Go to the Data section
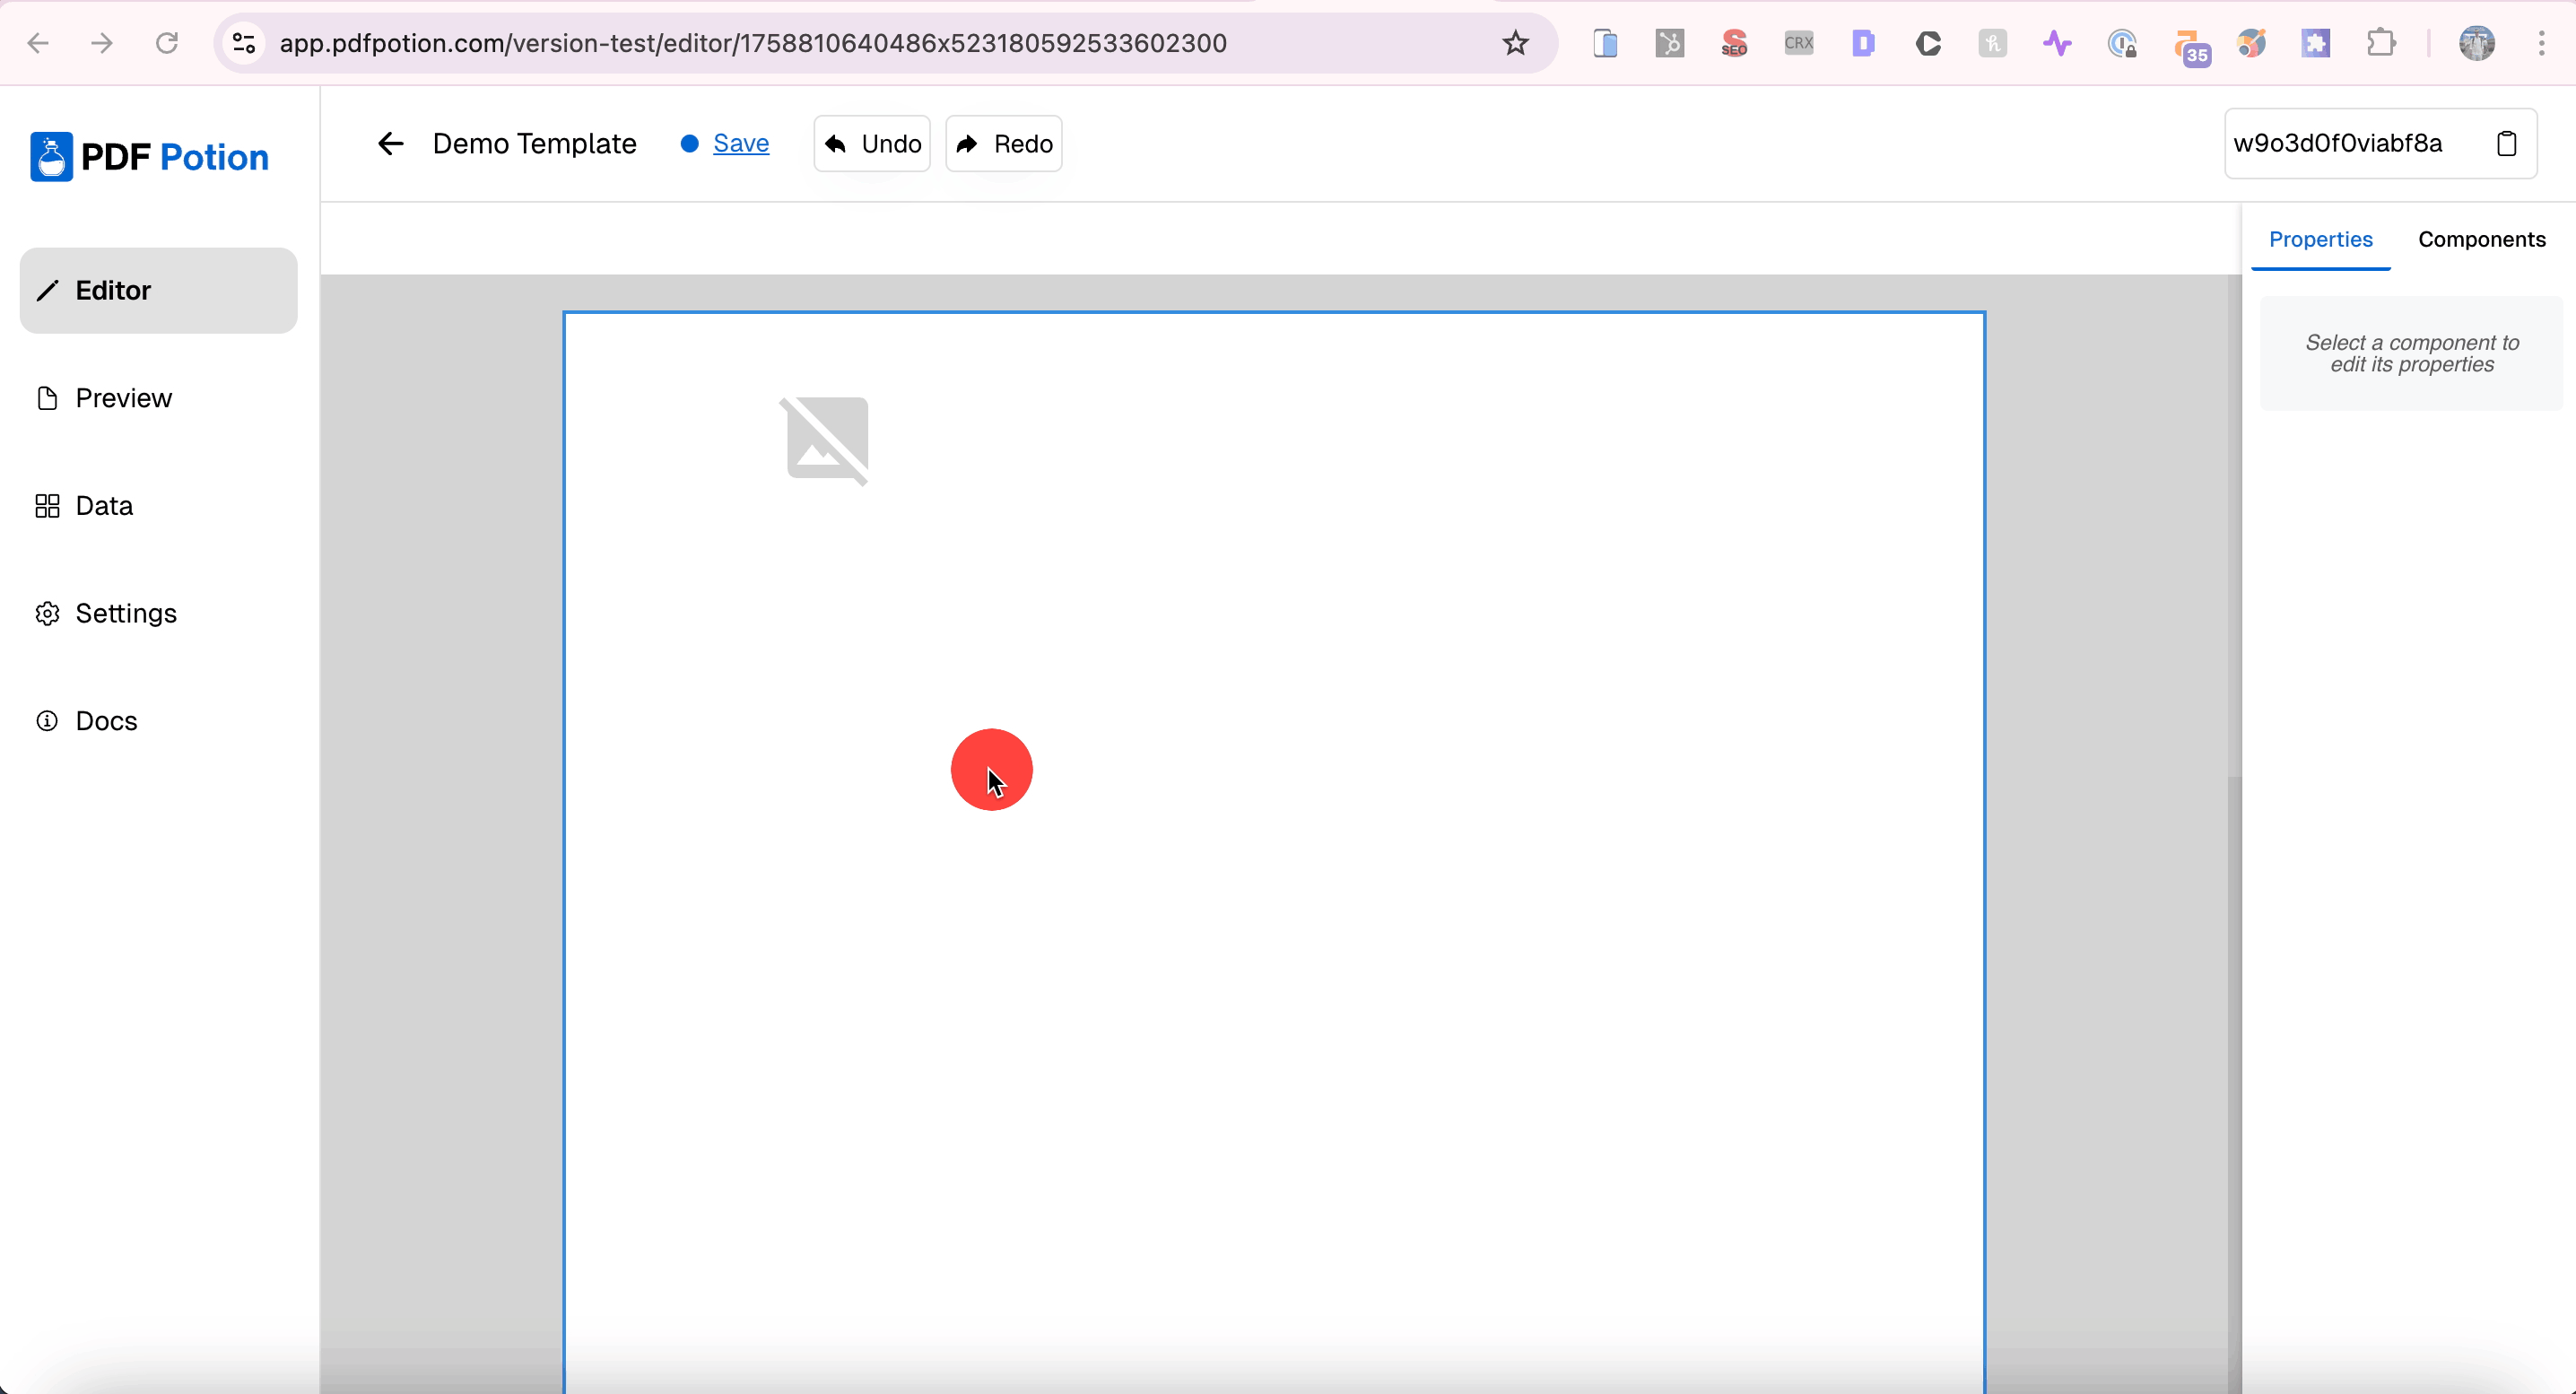Screen dimensions: 2576x1394 click(104, 506)
